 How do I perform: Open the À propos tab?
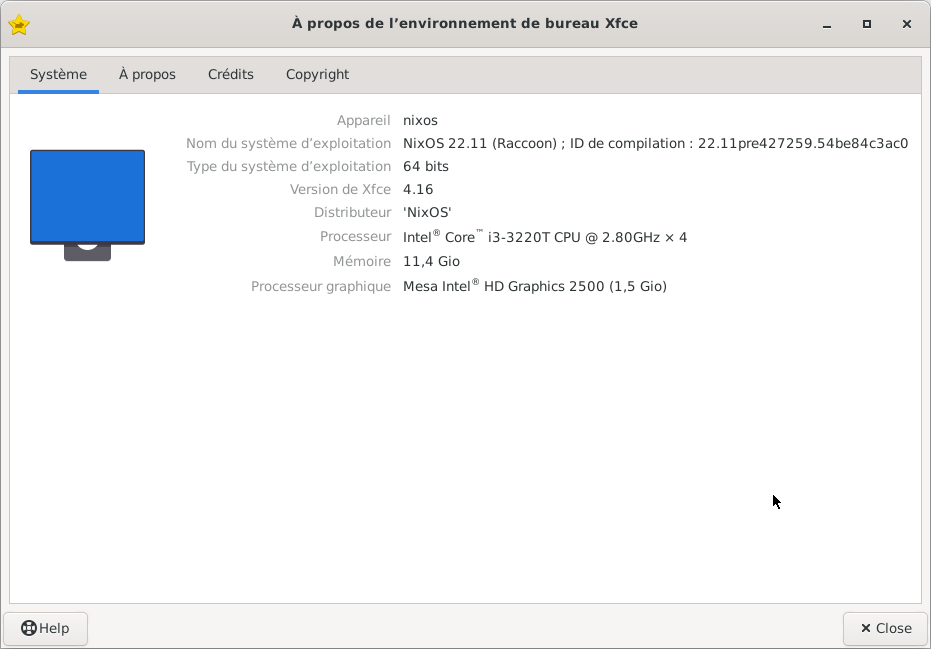pos(147,74)
